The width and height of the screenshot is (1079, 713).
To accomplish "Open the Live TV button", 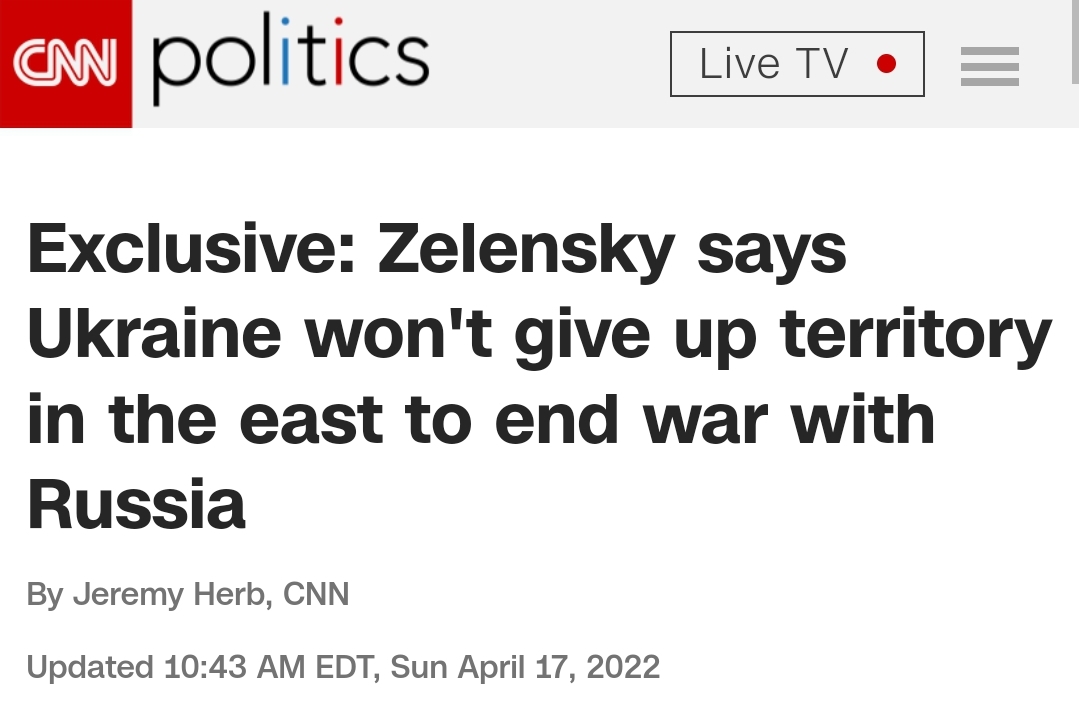I will (797, 64).
